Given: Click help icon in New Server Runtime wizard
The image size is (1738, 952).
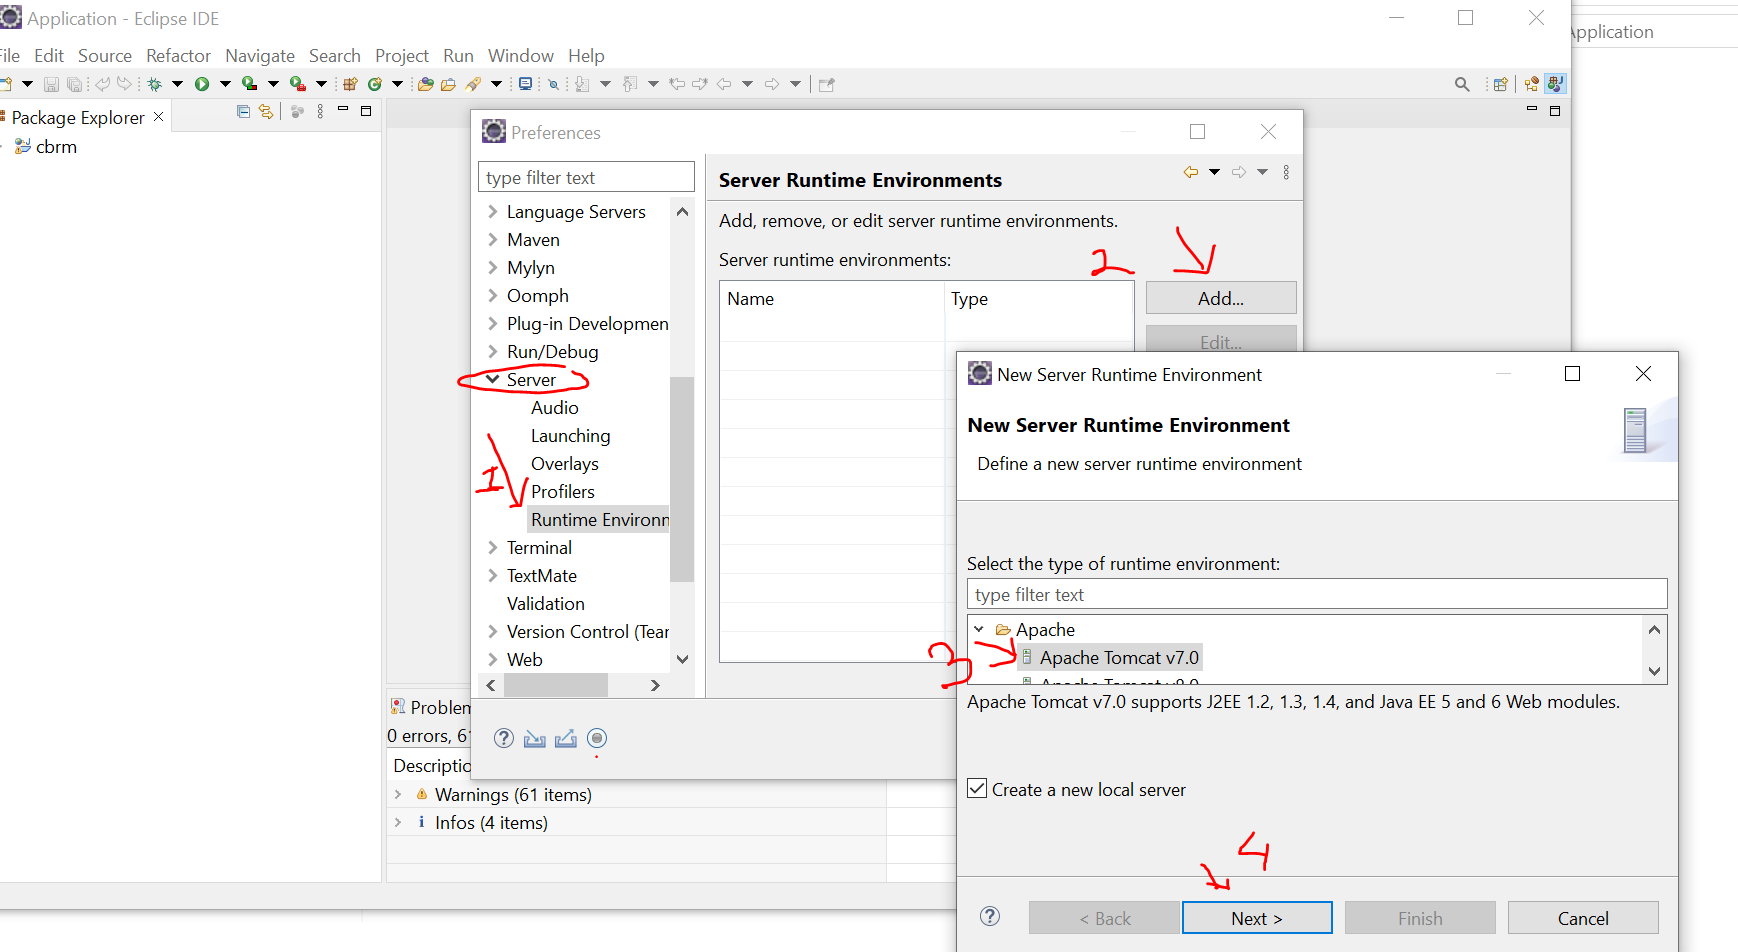Looking at the screenshot, I should [x=990, y=916].
